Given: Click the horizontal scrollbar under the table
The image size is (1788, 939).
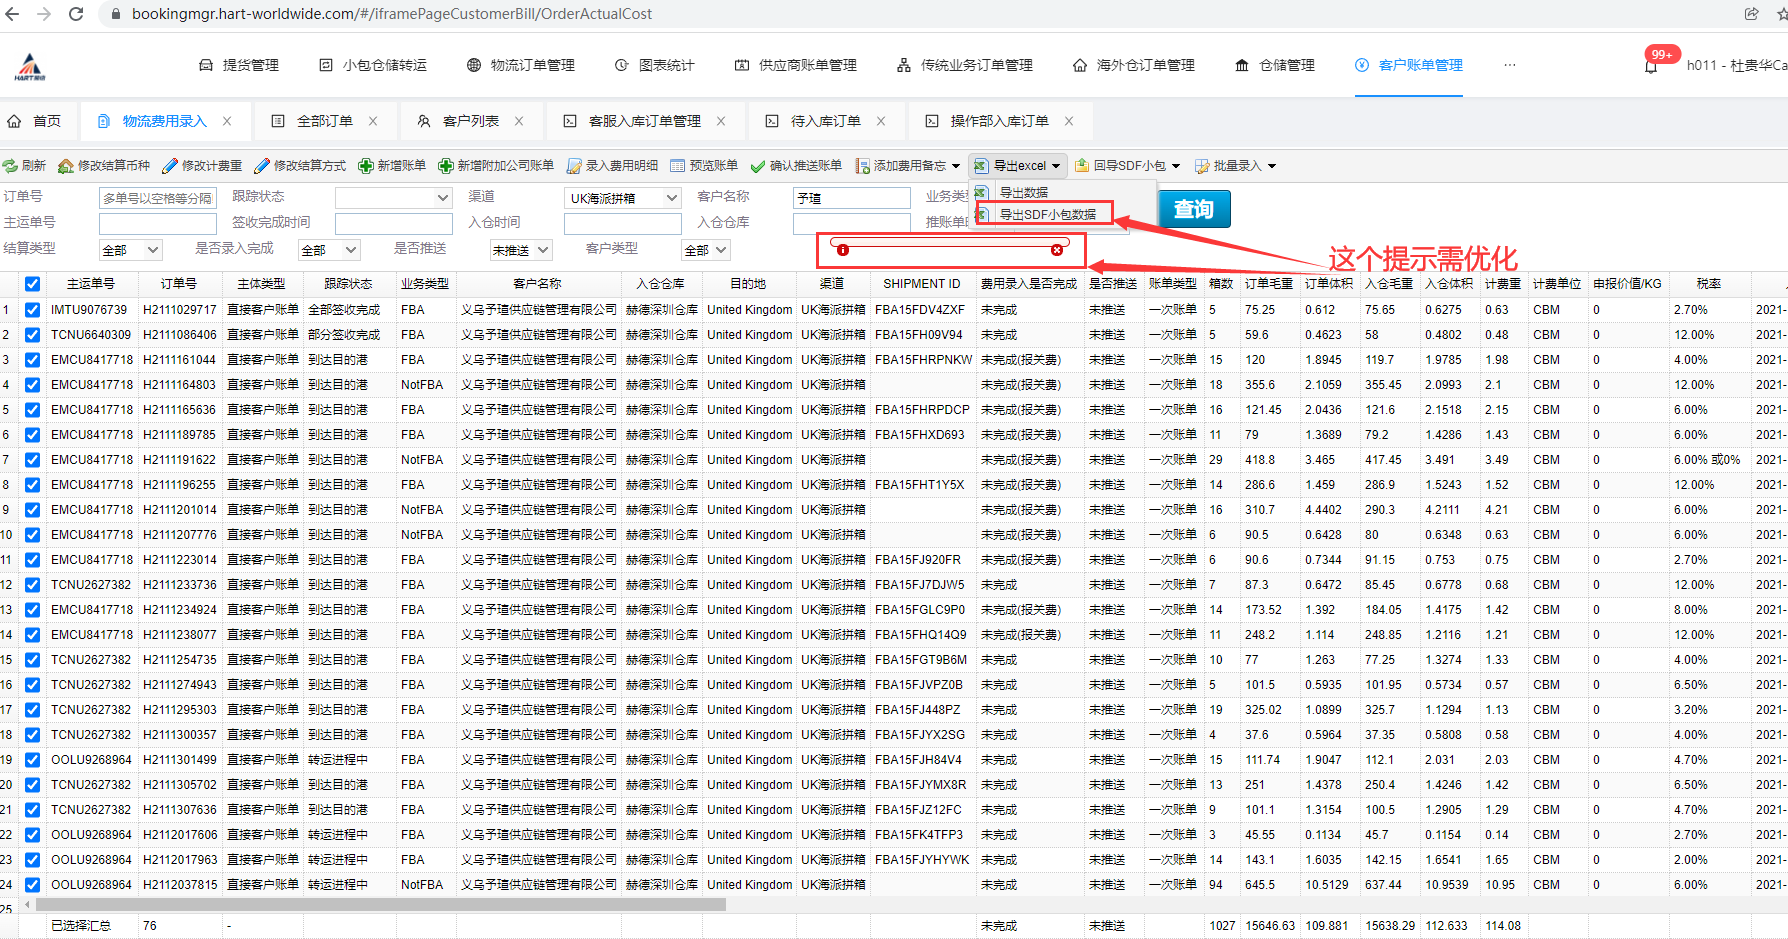Looking at the screenshot, I should (x=380, y=904).
